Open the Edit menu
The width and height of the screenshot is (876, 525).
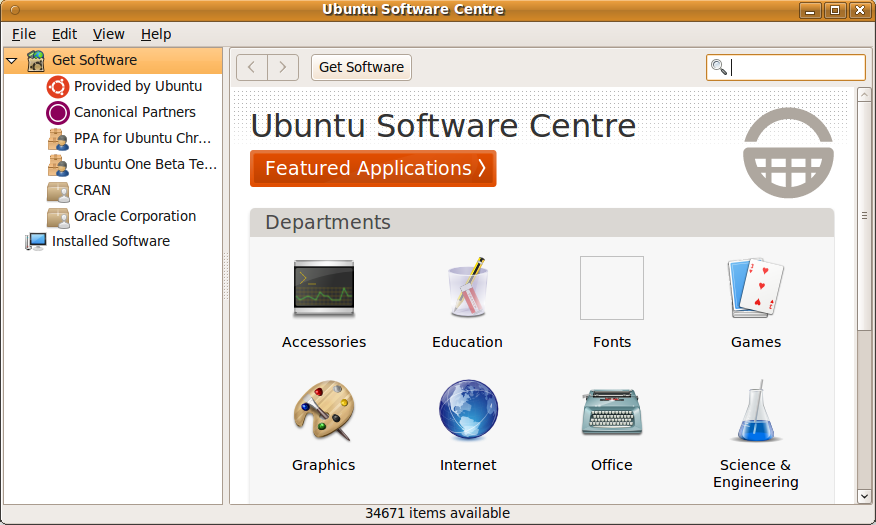pyautogui.click(x=64, y=34)
